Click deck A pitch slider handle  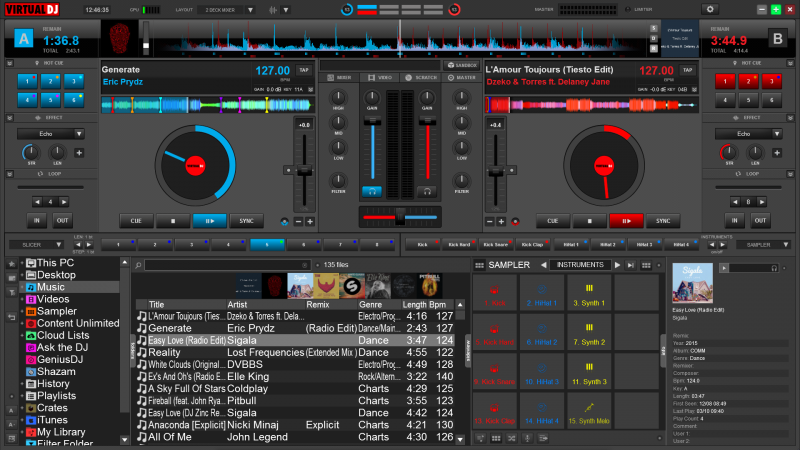[x=304, y=171]
